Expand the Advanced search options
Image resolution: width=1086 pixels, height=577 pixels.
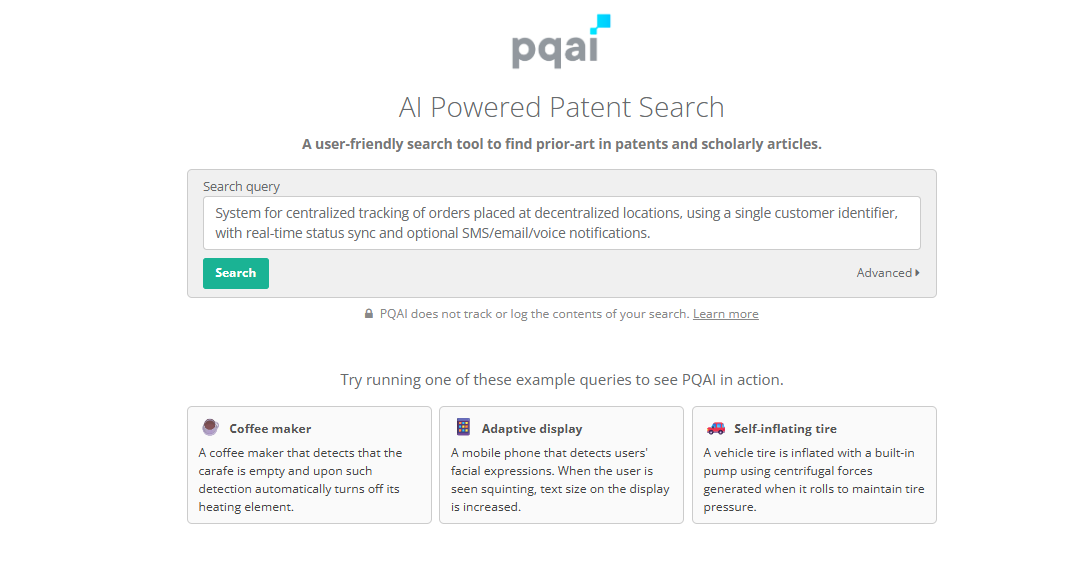coord(888,273)
